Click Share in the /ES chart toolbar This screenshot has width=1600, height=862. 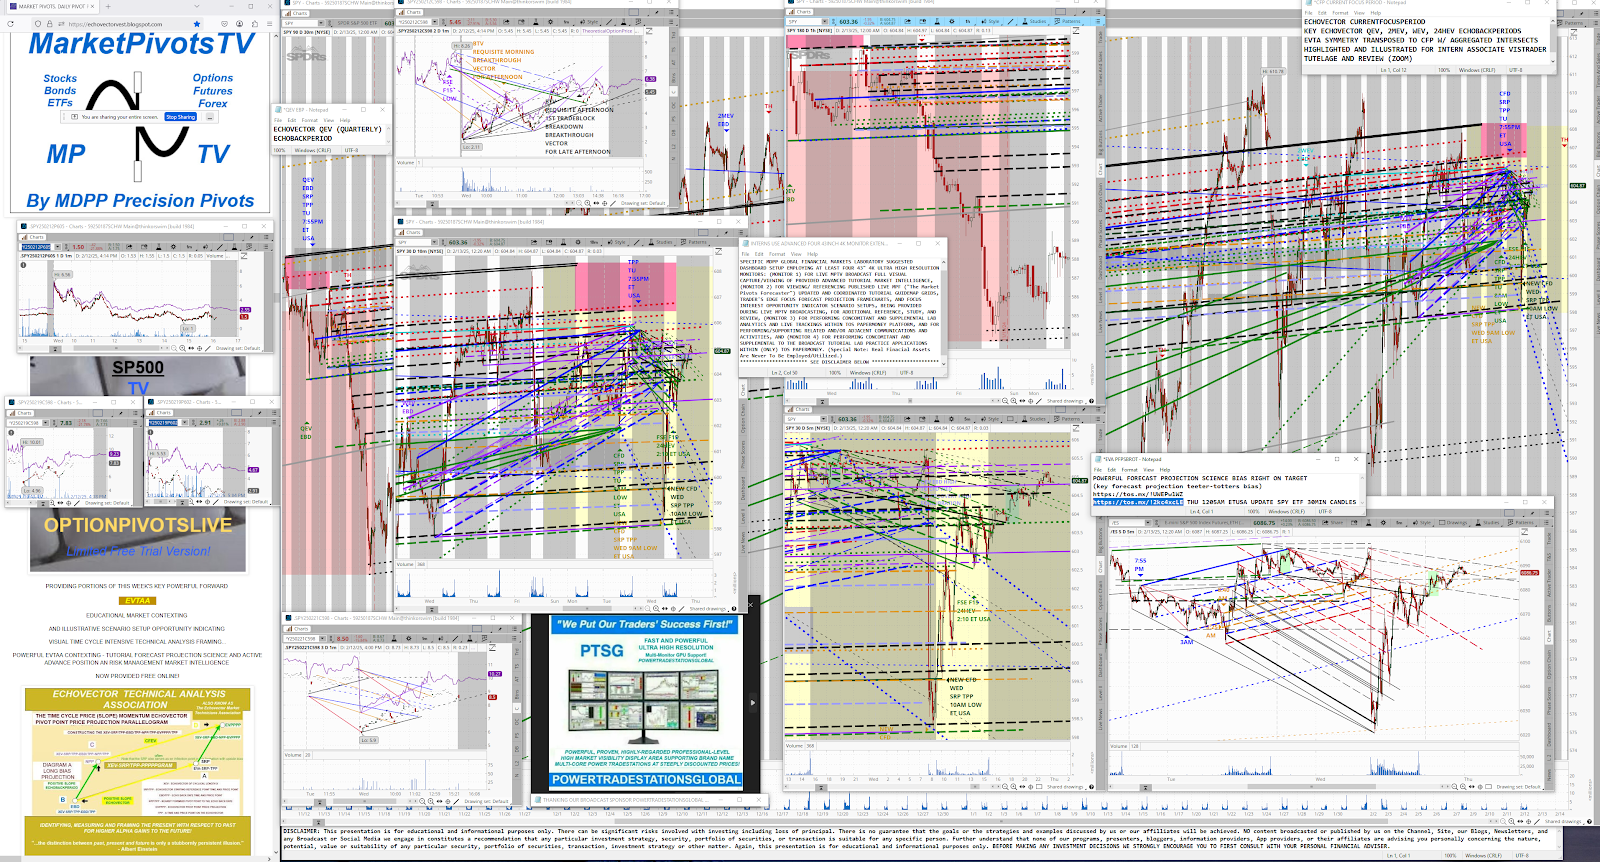click(1333, 522)
